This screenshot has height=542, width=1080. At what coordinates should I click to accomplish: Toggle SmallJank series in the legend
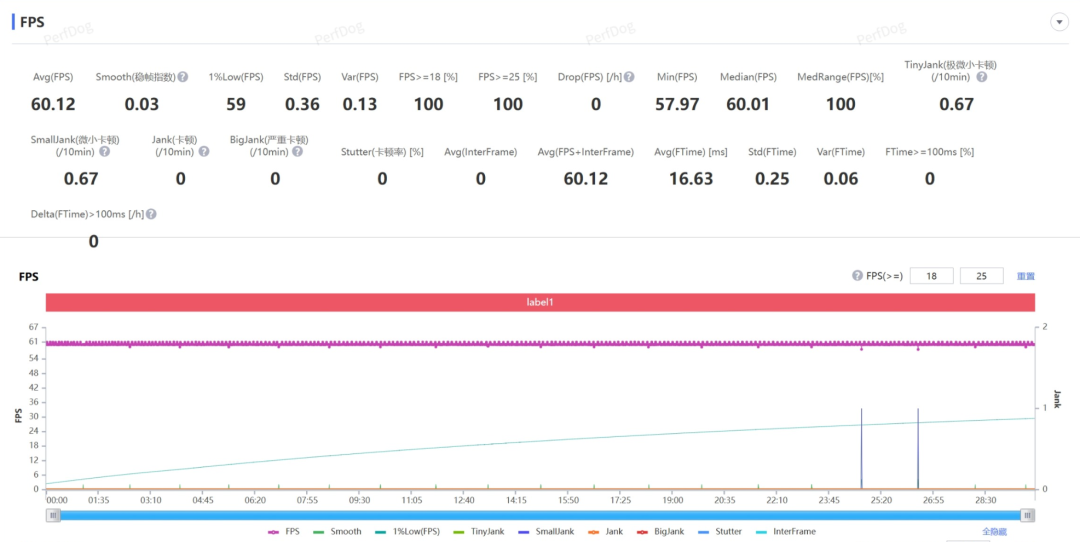545,532
